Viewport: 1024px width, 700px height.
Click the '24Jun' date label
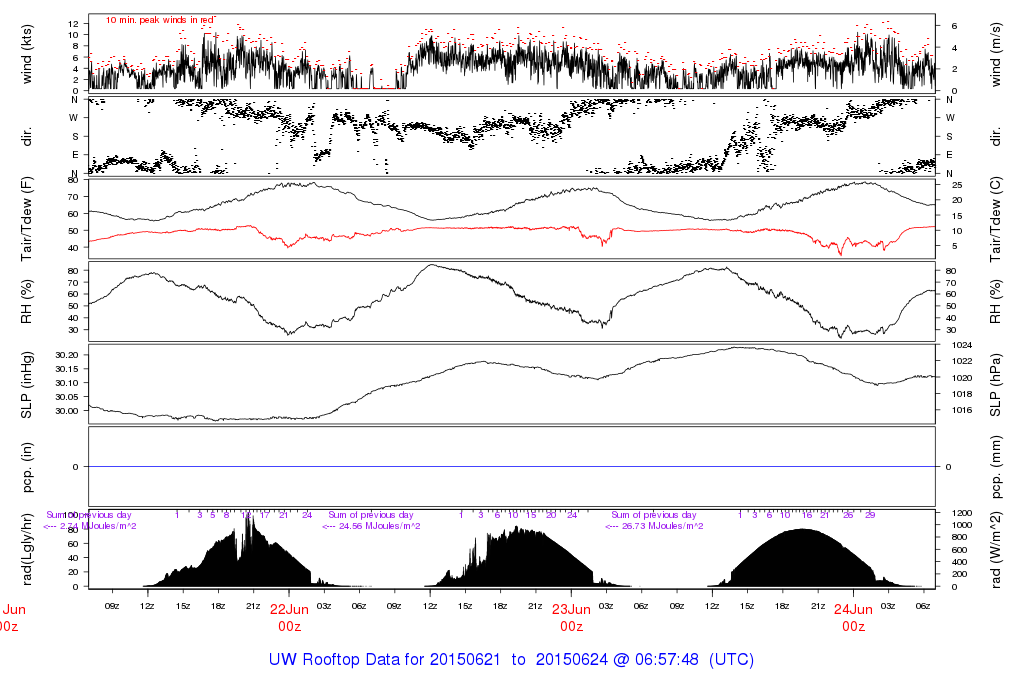click(854, 610)
